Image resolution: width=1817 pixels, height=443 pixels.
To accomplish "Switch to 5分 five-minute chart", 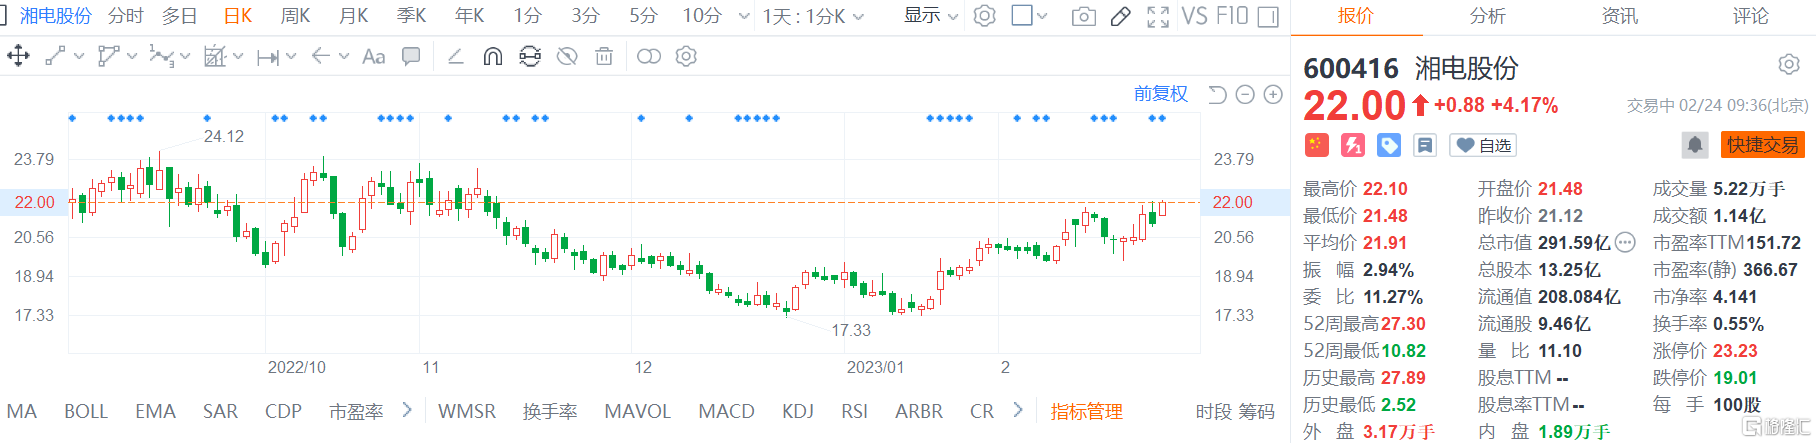I will pyautogui.click(x=643, y=16).
